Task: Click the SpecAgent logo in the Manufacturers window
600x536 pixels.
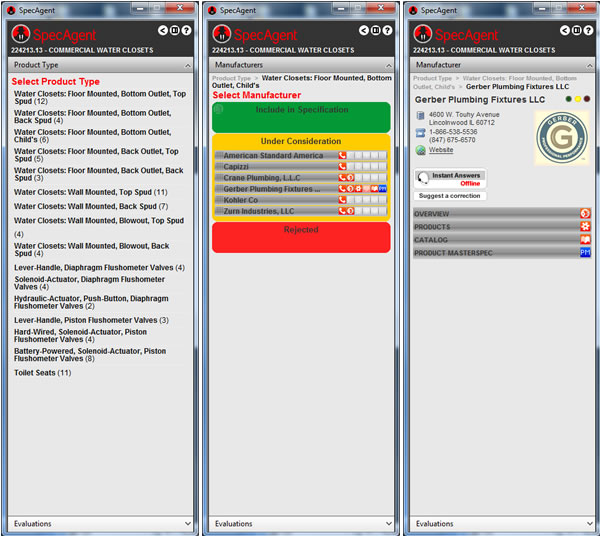Action: coord(222,34)
